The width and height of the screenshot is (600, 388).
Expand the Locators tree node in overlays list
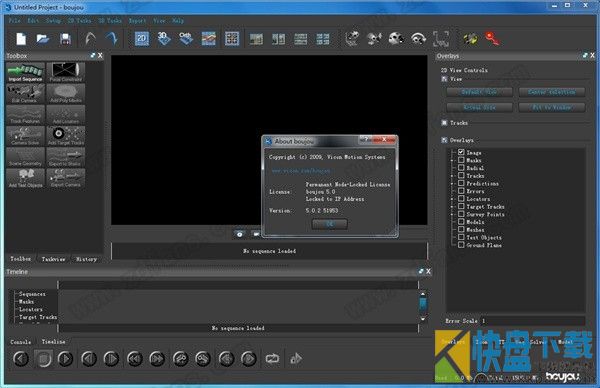click(x=452, y=199)
